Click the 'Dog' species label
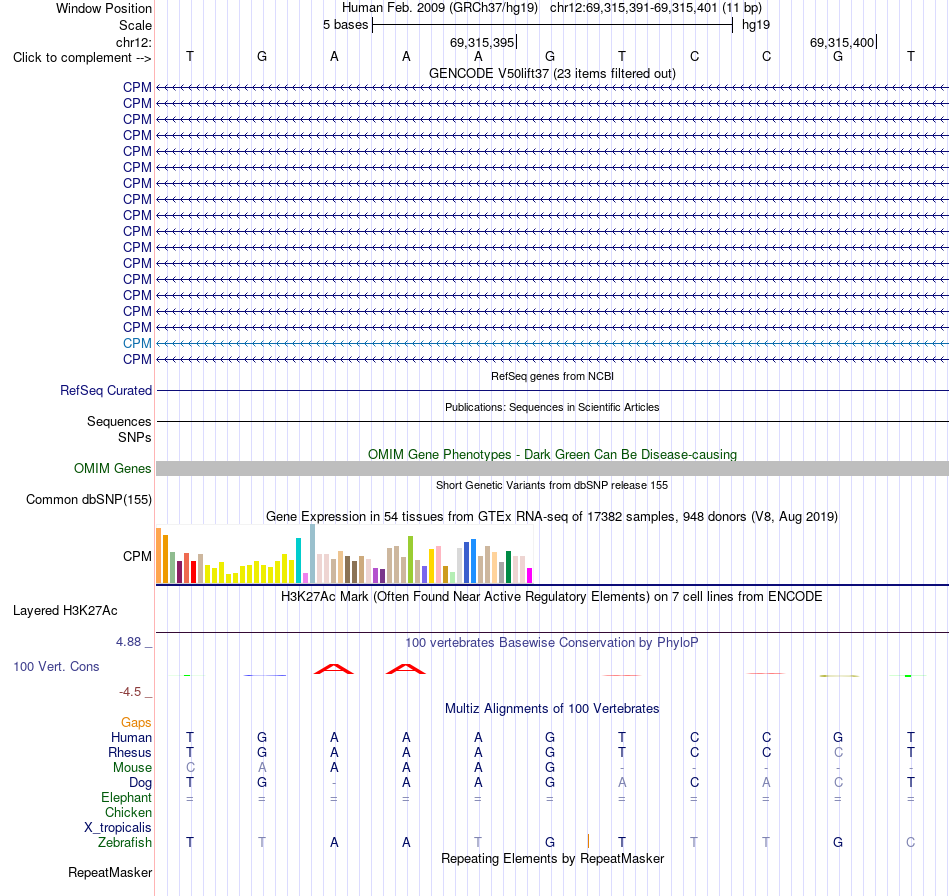This screenshot has height=896, width=950. (140, 783)
